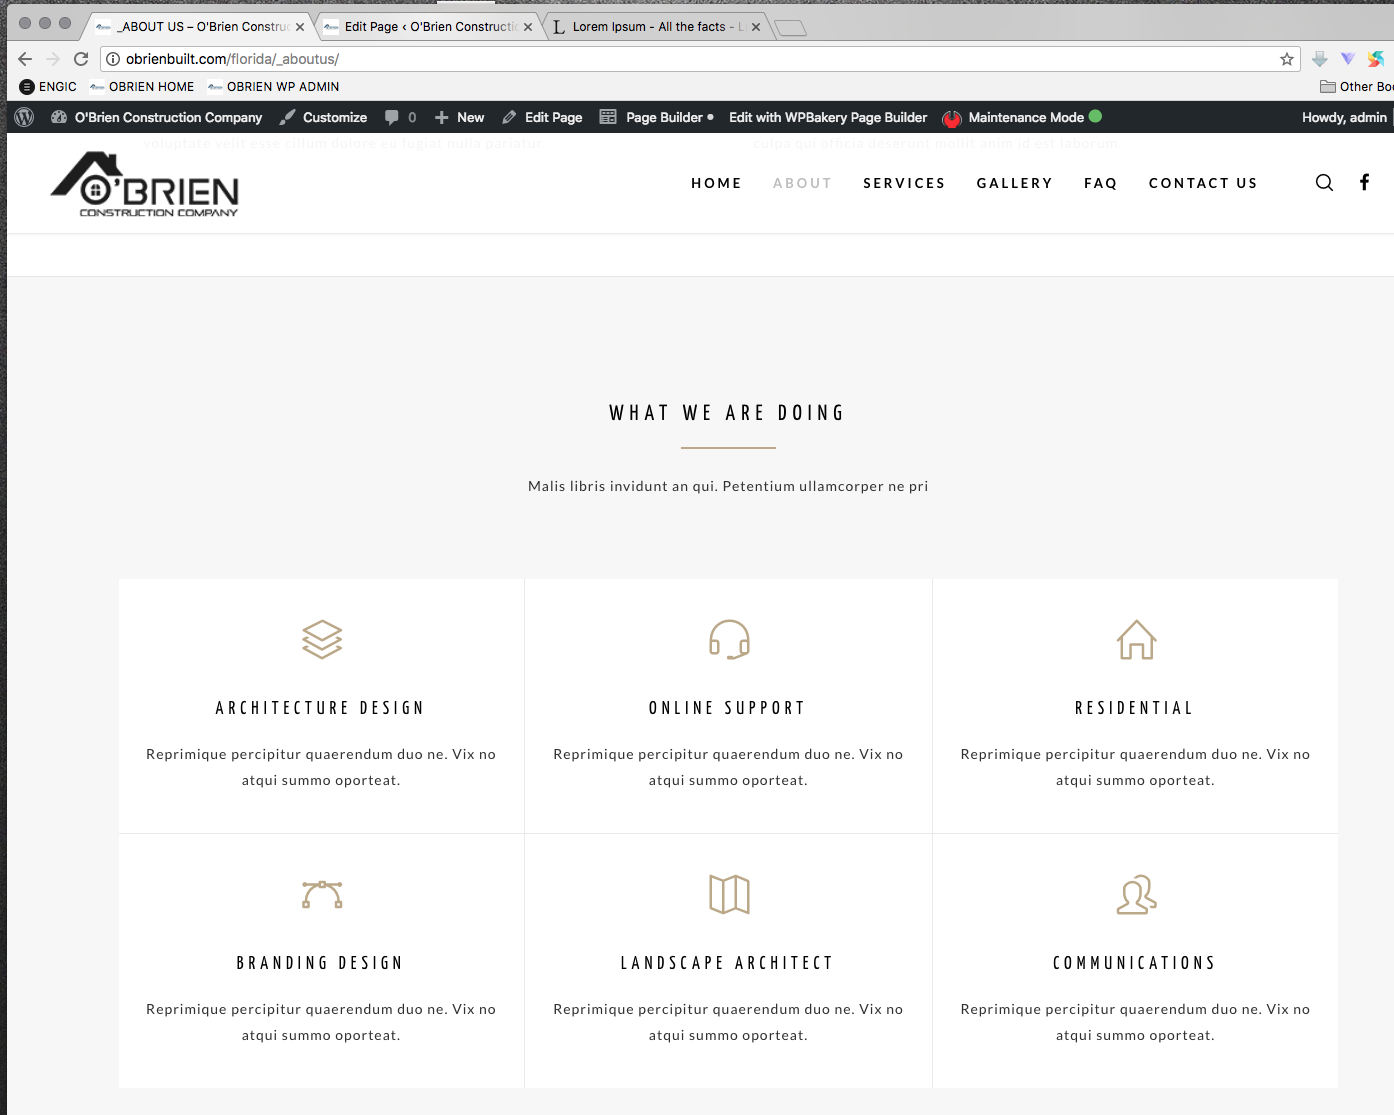Click the comments bubble in admin bar
Viewport: 1394px width, 1115px height.
399,117
